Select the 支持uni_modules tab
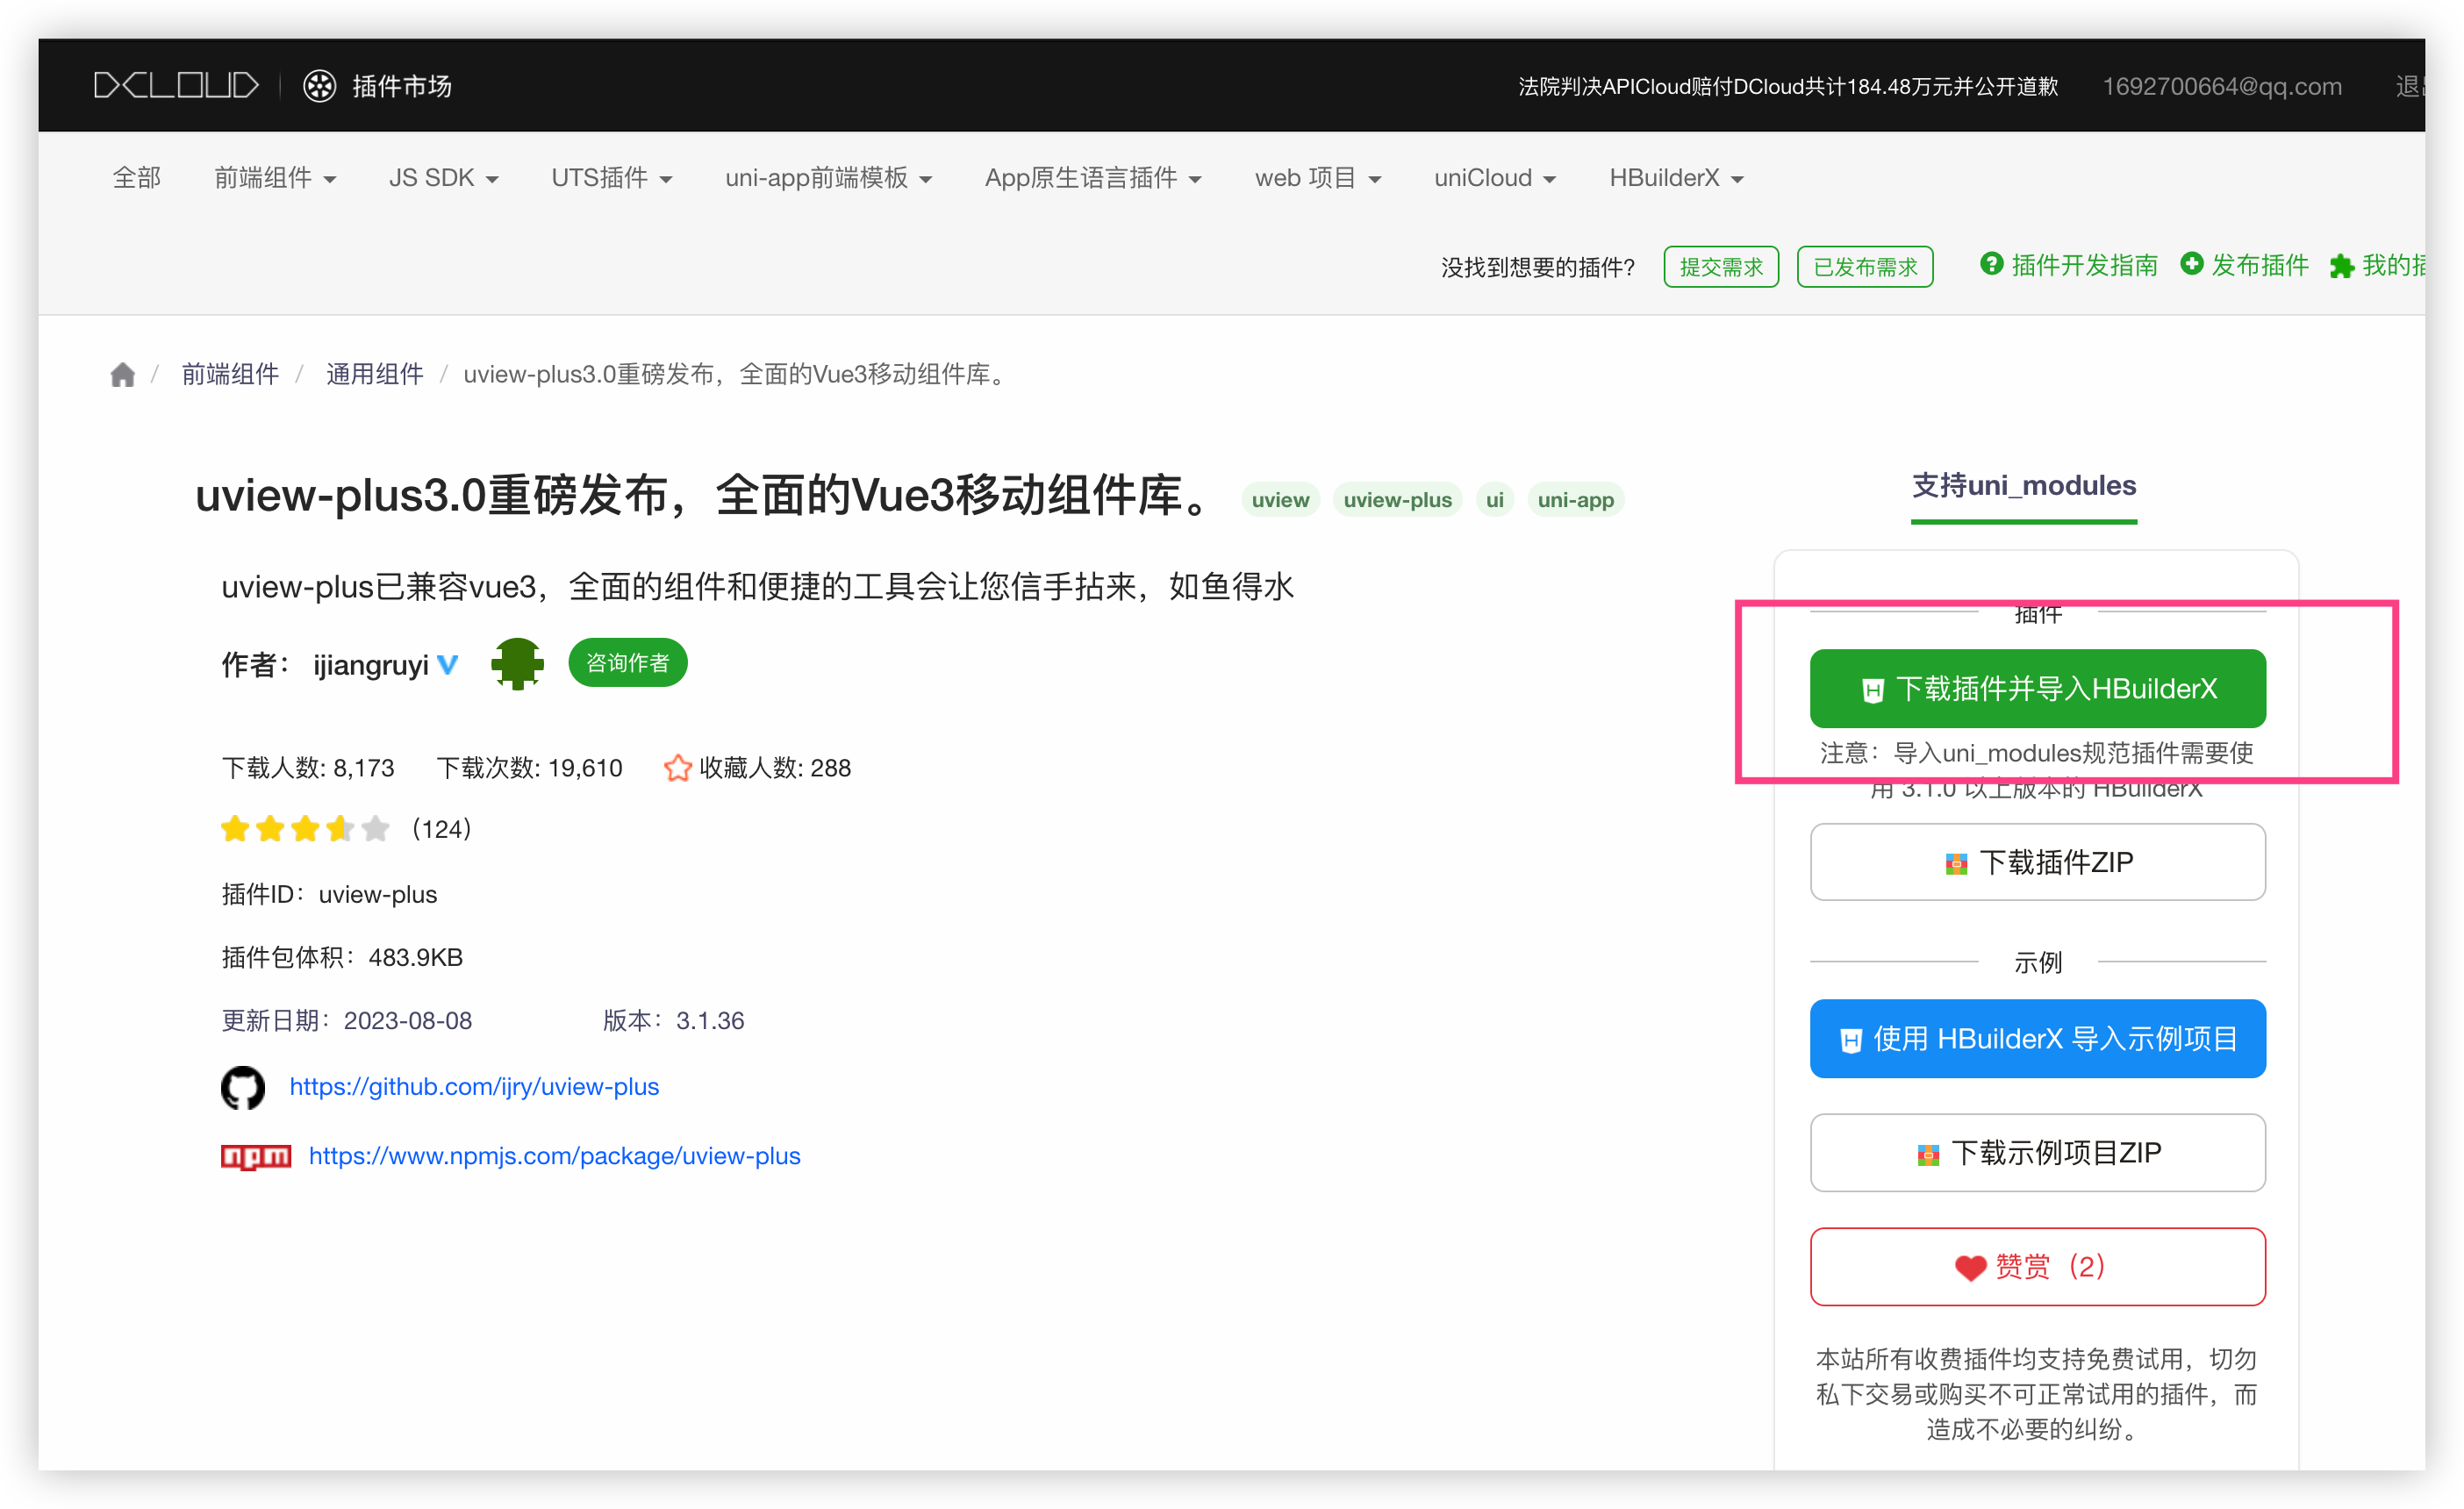Screen dimensions: 2464x1509 click(x=2023, y=486)
